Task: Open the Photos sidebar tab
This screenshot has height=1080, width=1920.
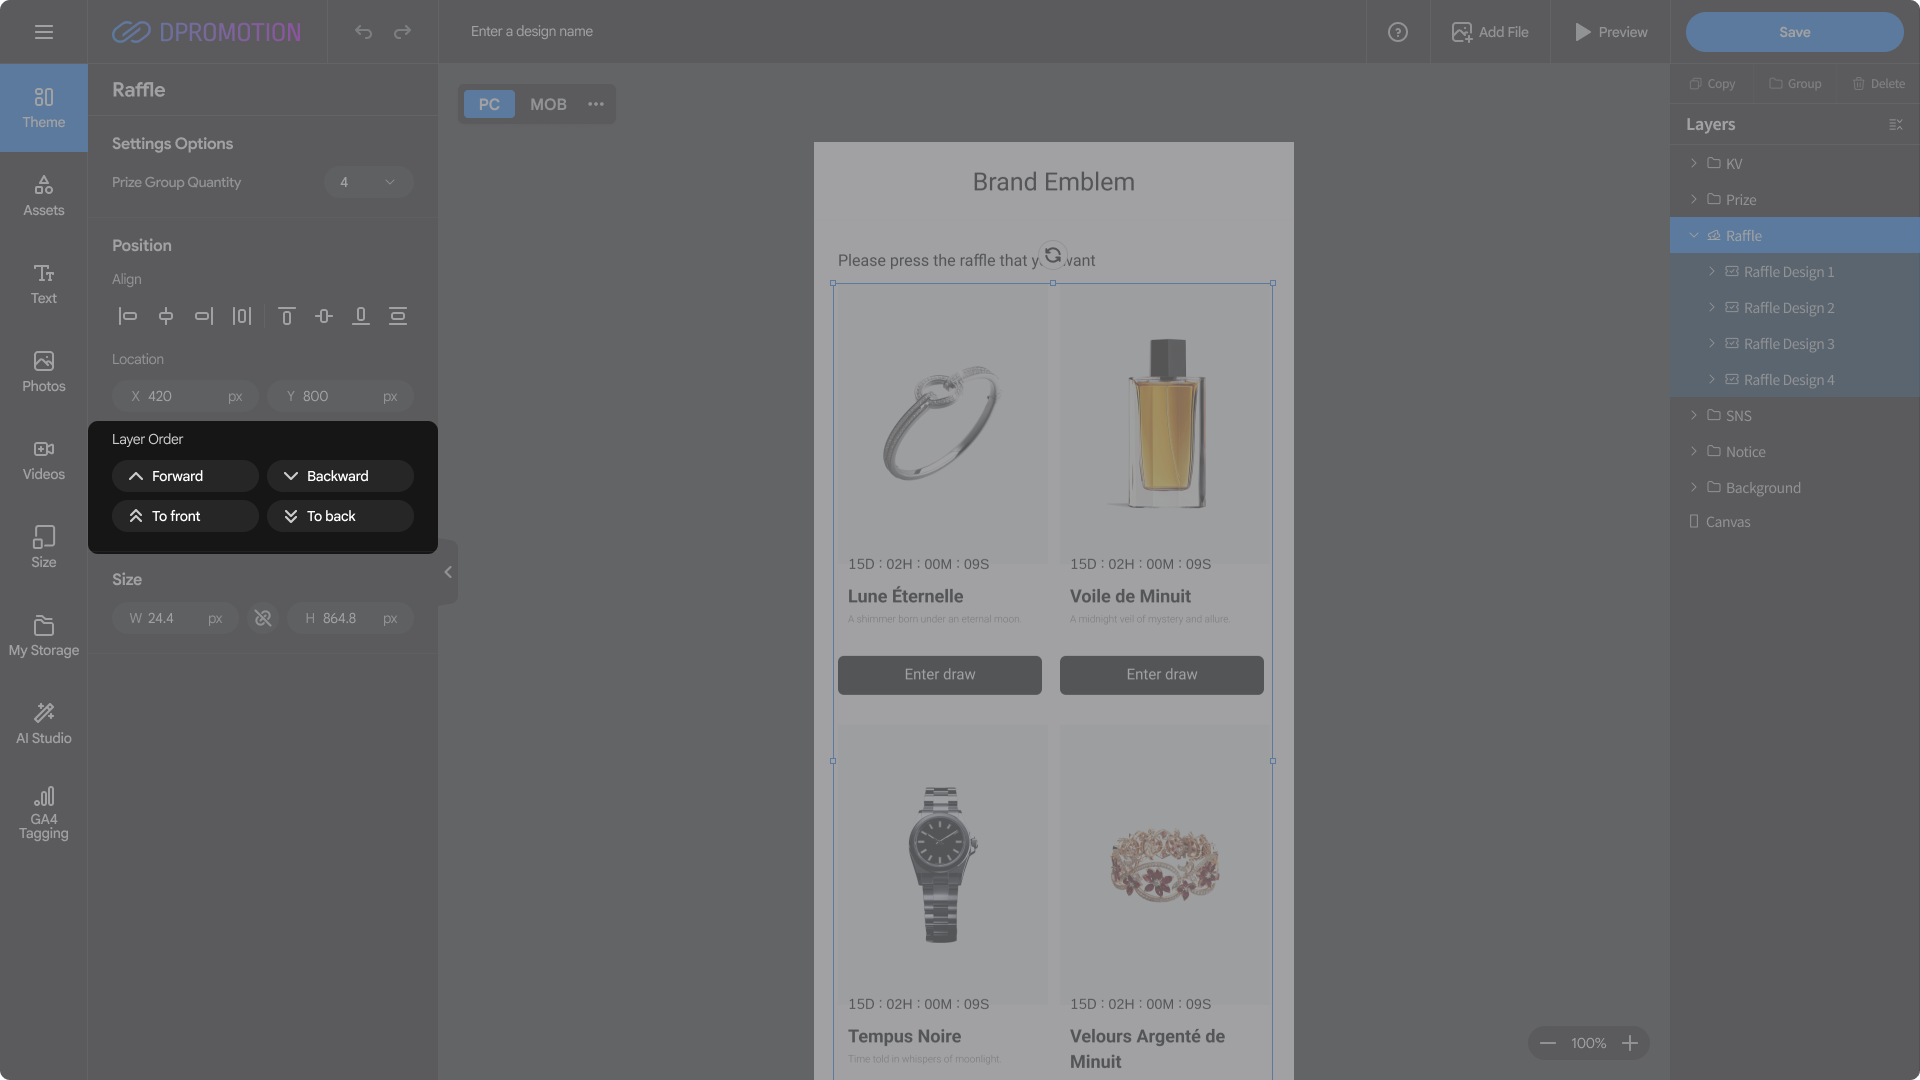Action: point(44,371)
